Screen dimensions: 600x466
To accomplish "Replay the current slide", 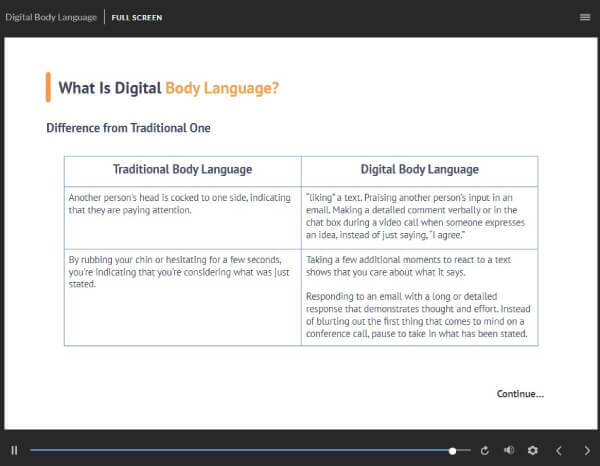I will (x=485, y=451).
